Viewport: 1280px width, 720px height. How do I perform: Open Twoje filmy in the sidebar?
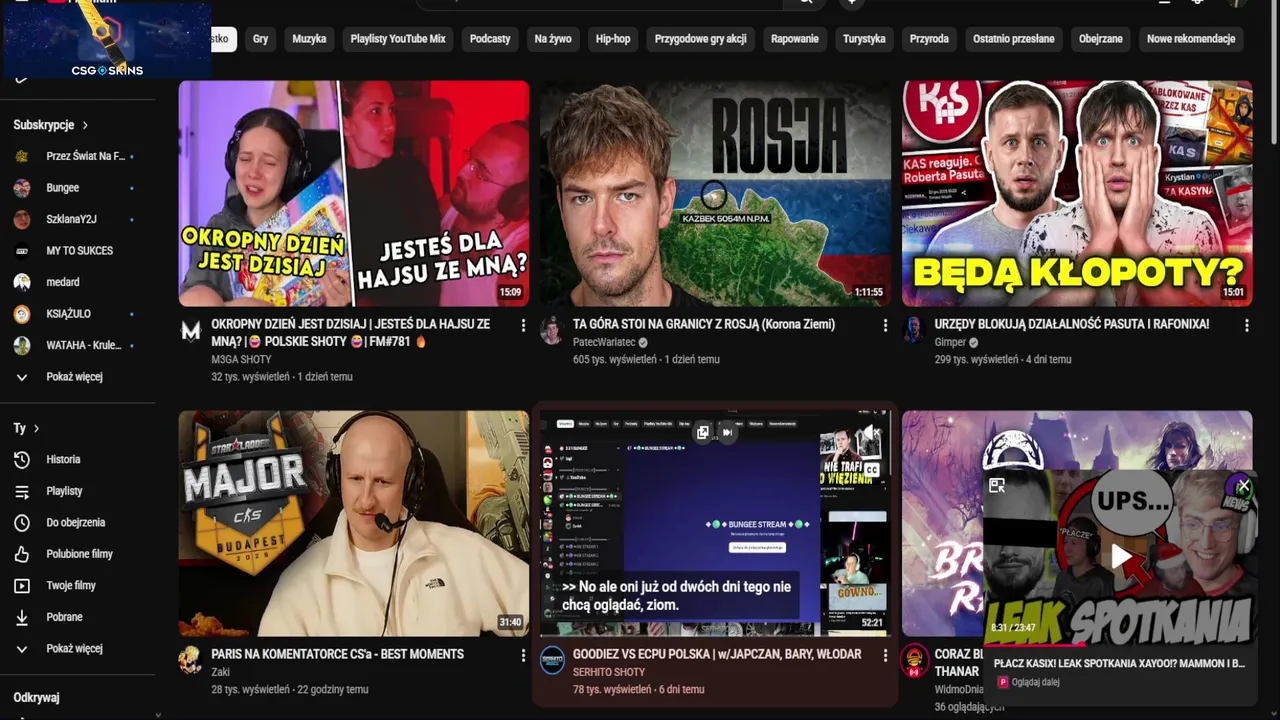tap(71, 585)
